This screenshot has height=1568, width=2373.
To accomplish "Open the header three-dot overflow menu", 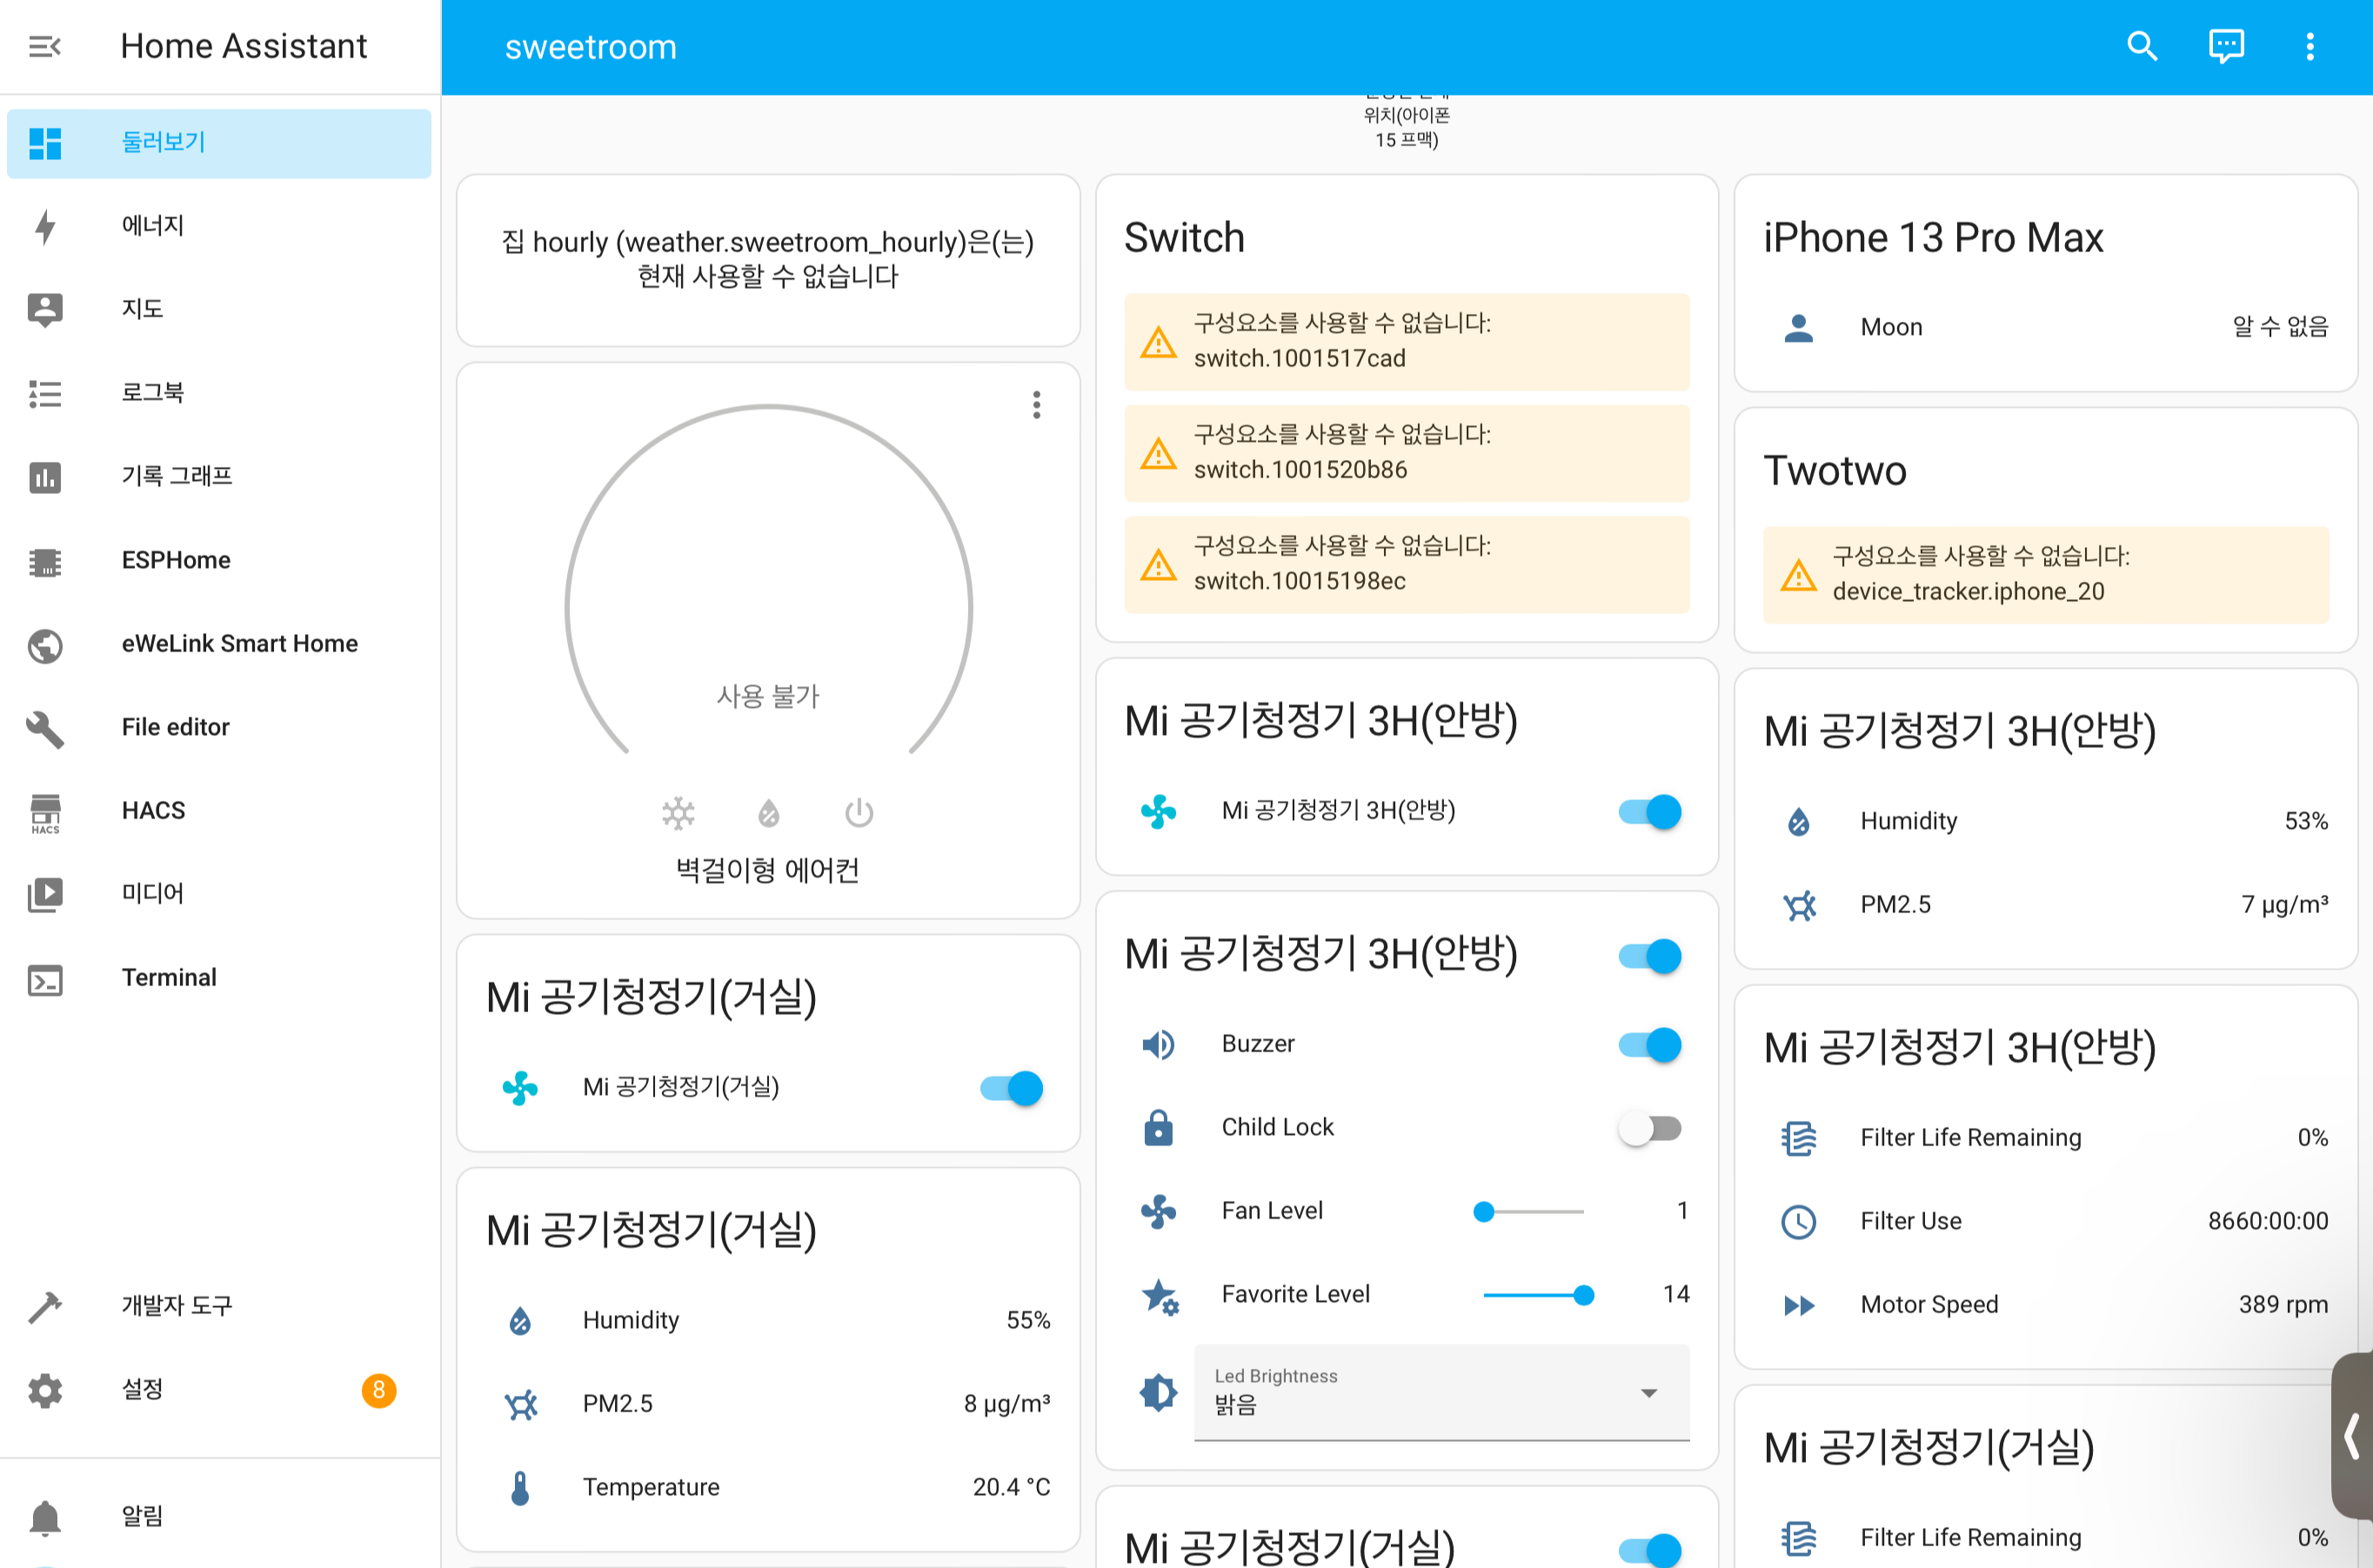I will coord(2310,46).
